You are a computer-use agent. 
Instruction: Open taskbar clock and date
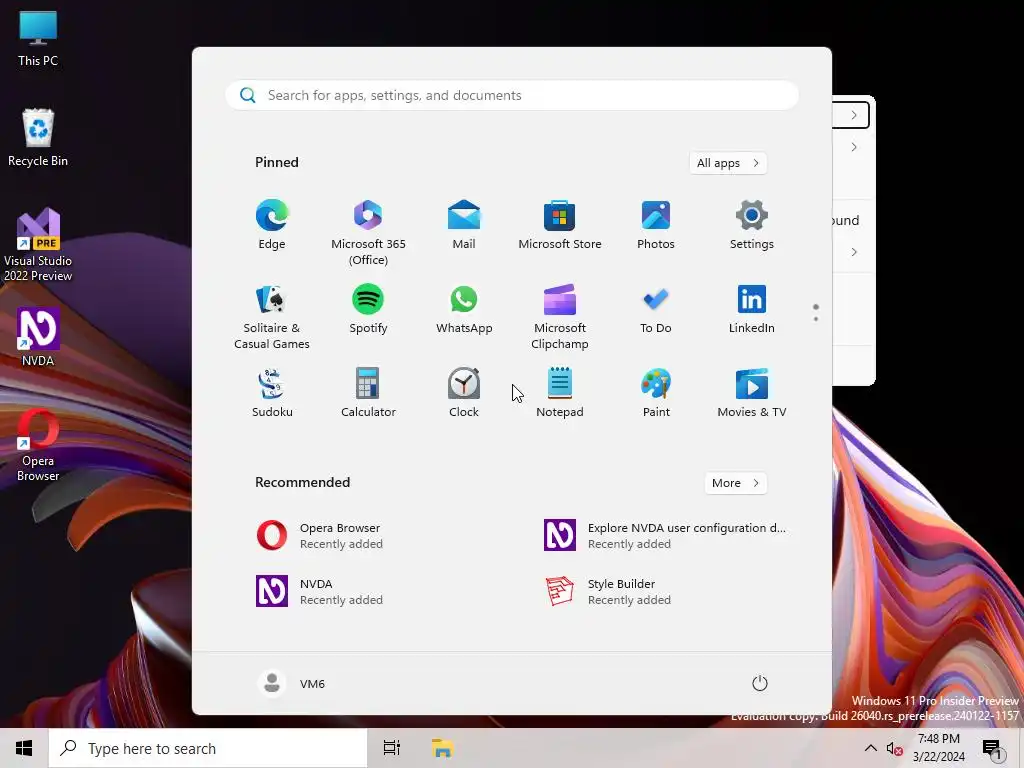(939, 748)
